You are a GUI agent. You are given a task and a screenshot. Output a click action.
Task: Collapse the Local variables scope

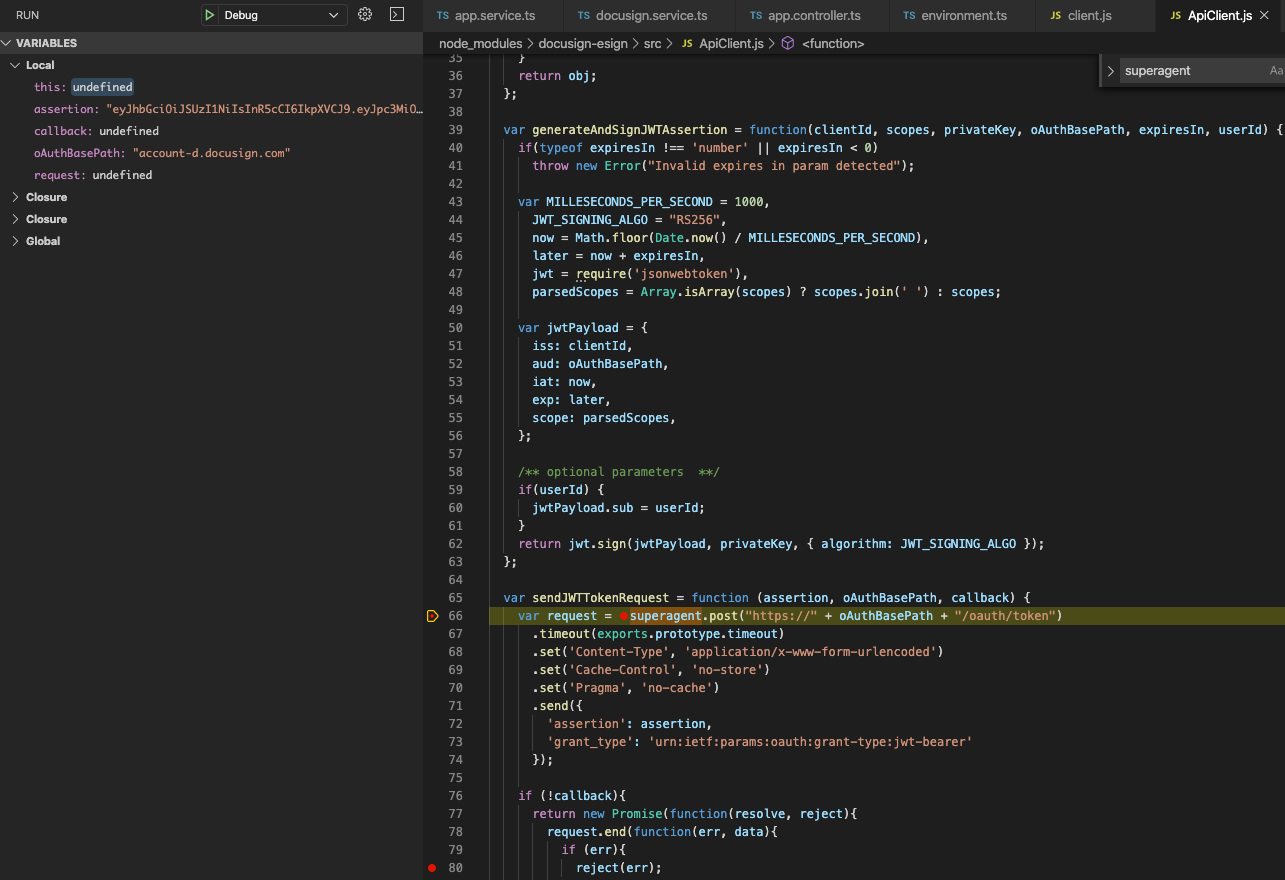click(16, 65)
